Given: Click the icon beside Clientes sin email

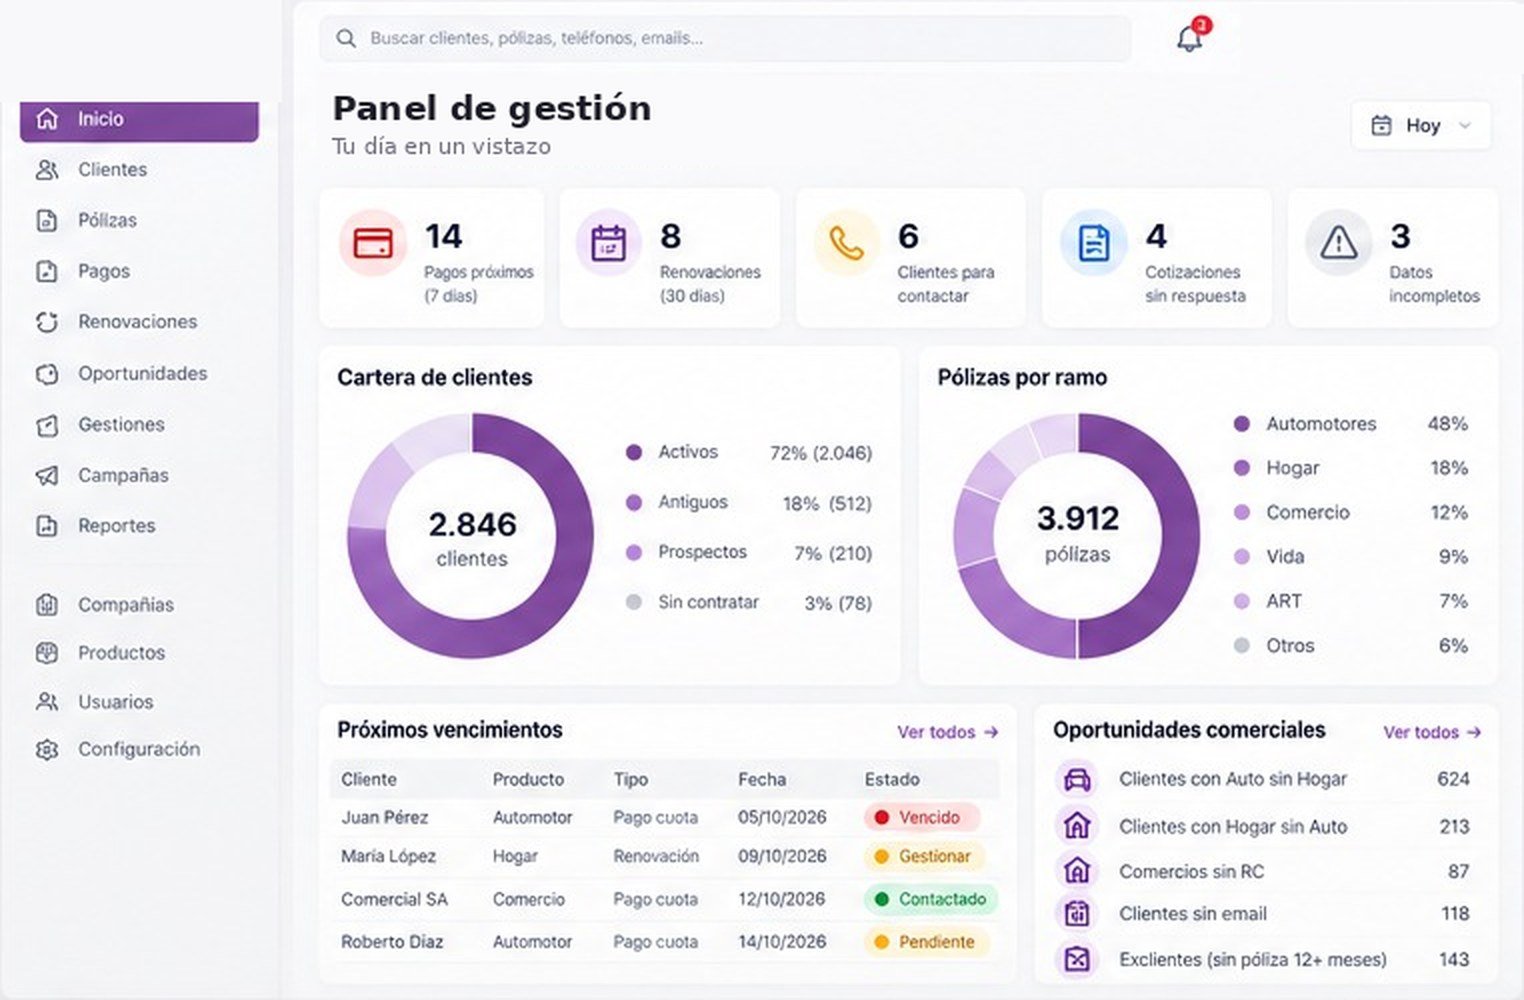Looking at the screenshot, I should [x=1077, y=913].
